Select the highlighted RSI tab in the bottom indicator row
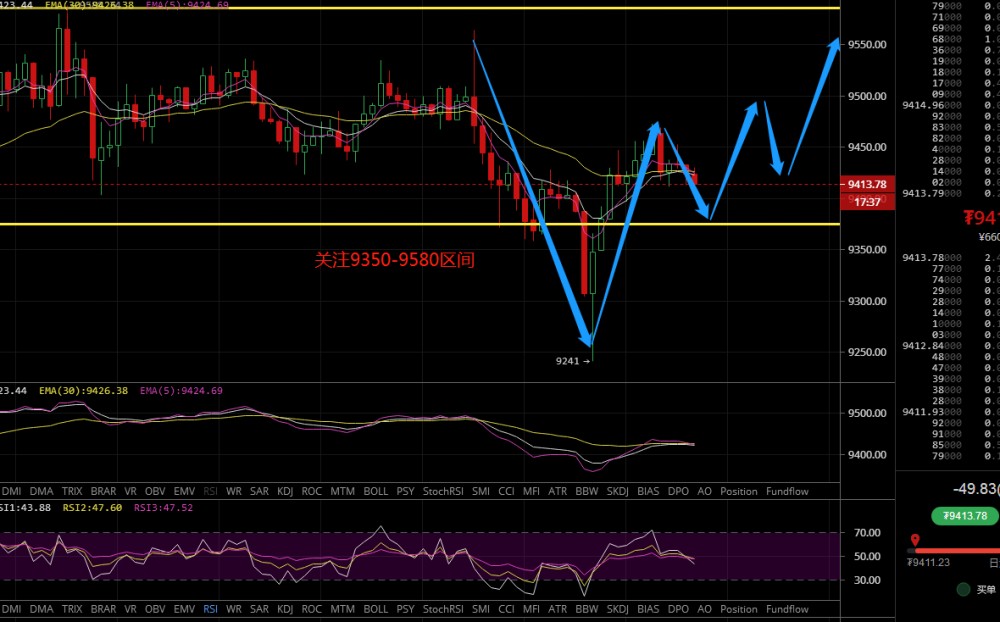The image size is (1000, 622). [x=210, y=609]
